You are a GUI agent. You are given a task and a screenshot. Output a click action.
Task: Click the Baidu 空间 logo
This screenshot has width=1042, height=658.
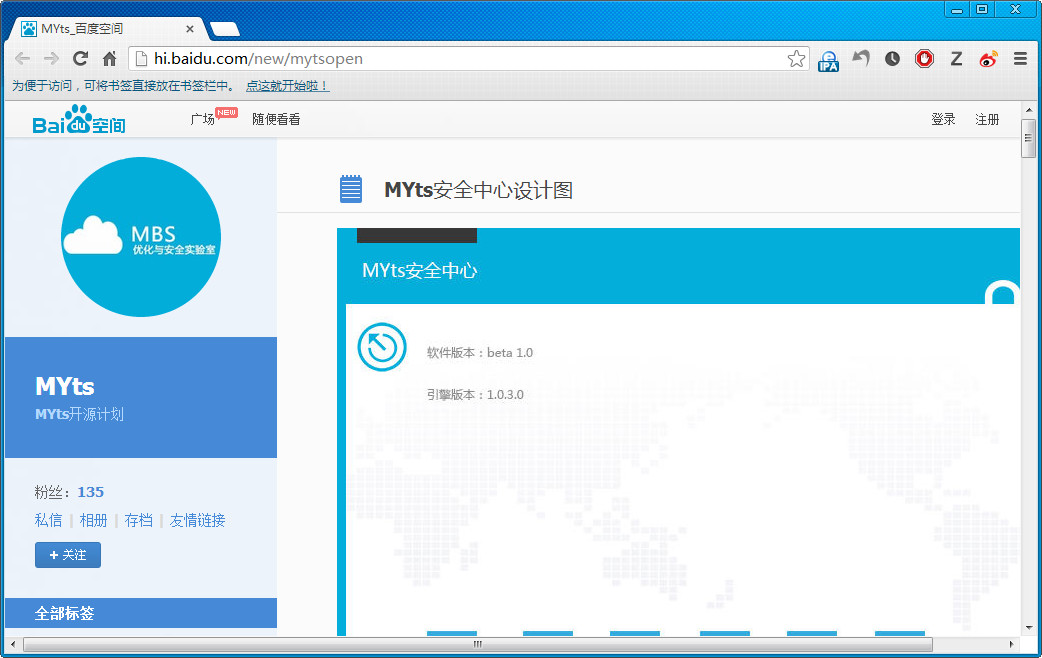[78, 120]
